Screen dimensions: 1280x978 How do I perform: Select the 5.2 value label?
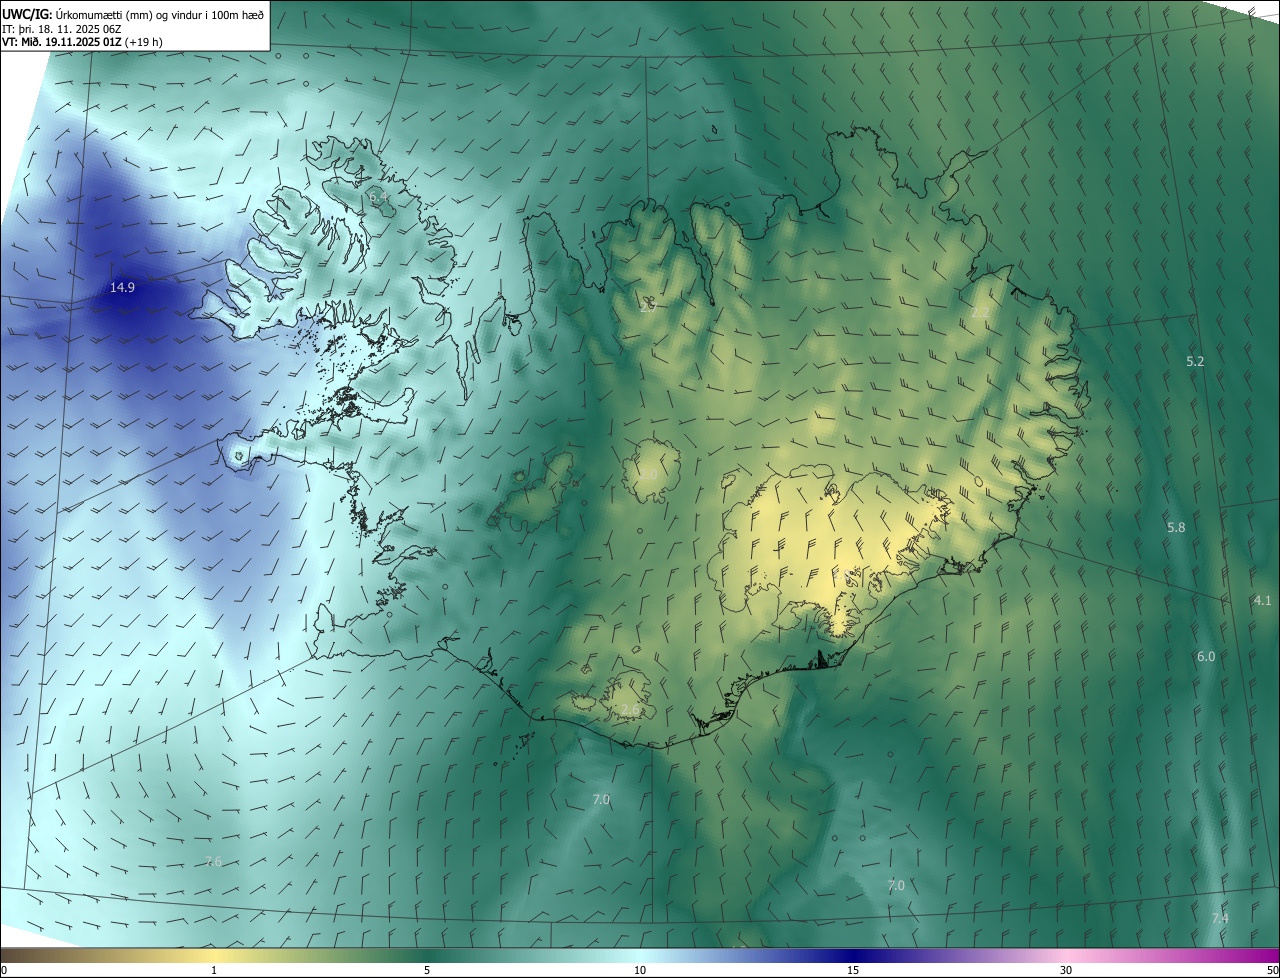(1195, 361)
